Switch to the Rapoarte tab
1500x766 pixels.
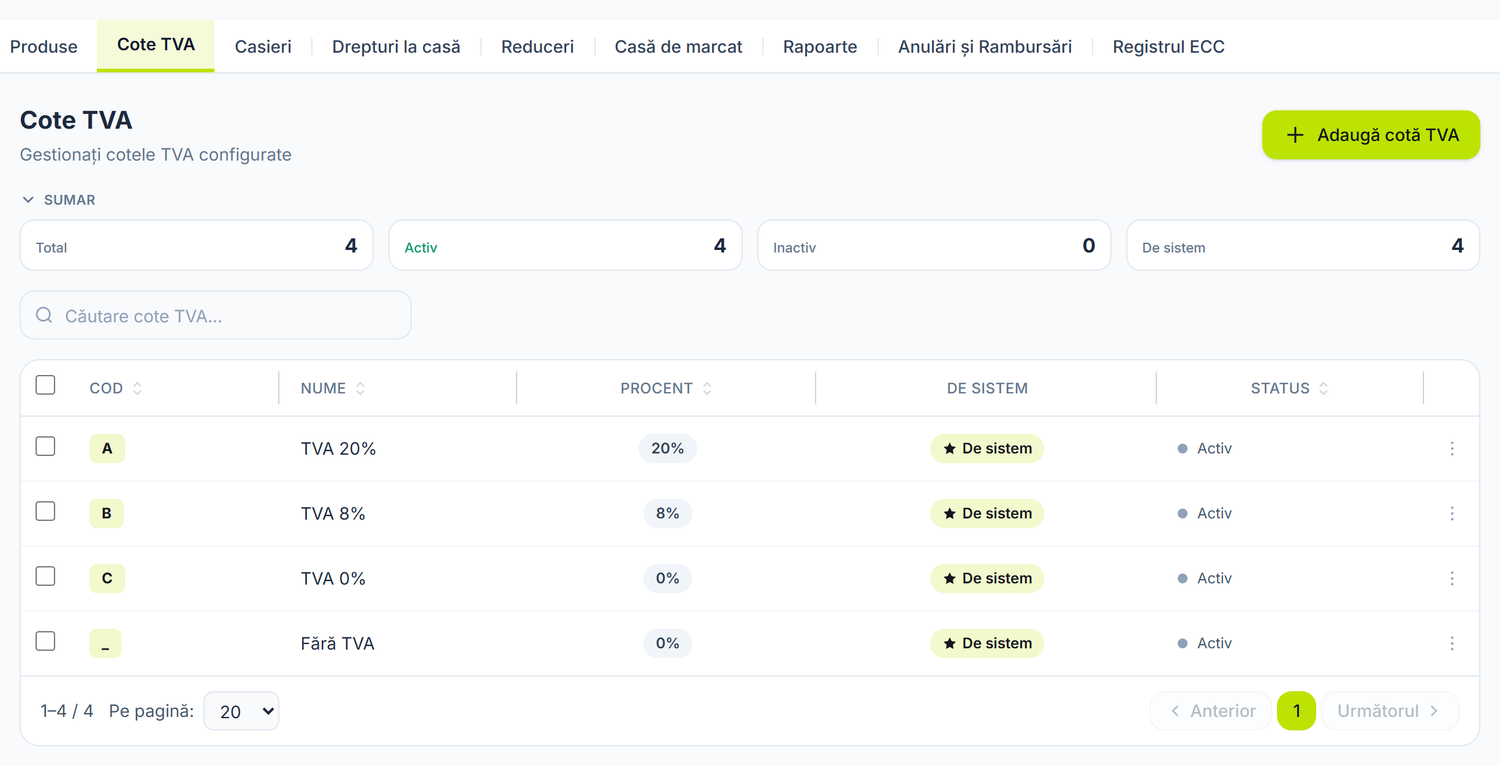[820, 47]
